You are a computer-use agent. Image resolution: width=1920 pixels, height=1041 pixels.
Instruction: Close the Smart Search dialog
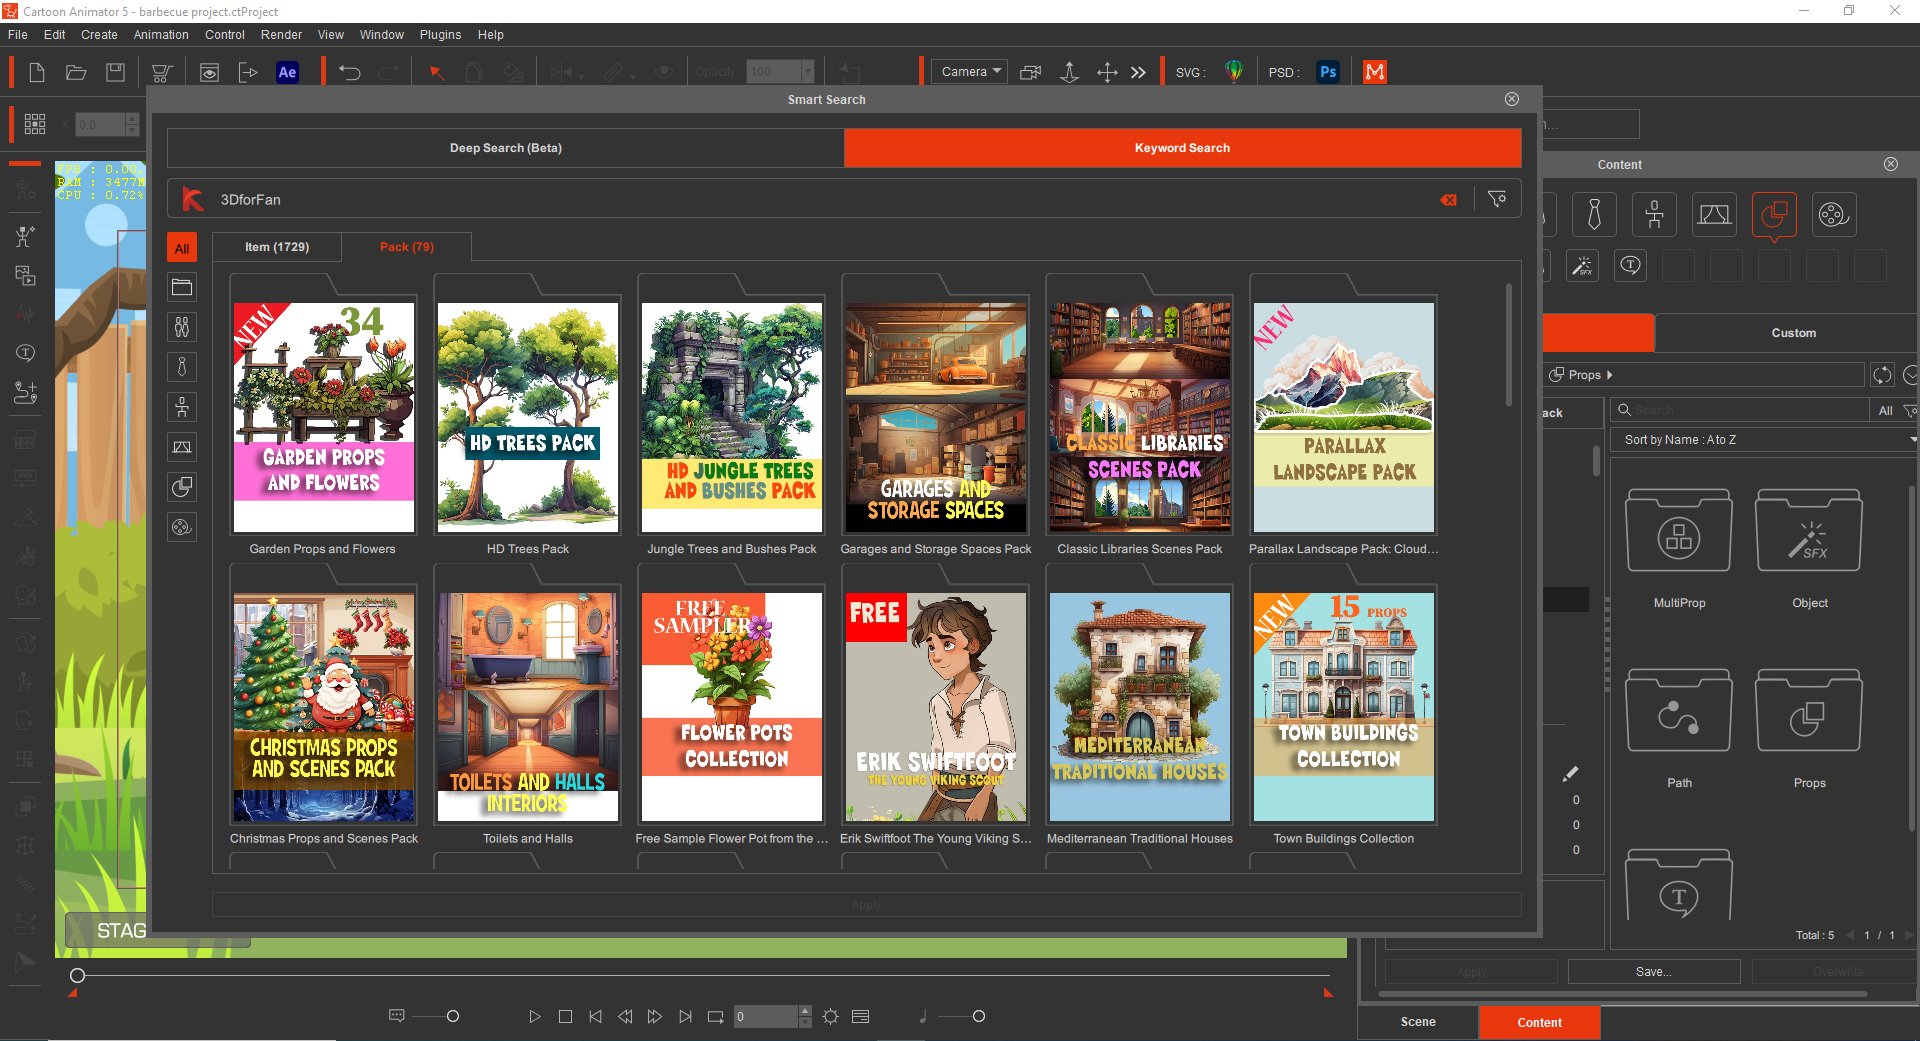(1512, 99)
